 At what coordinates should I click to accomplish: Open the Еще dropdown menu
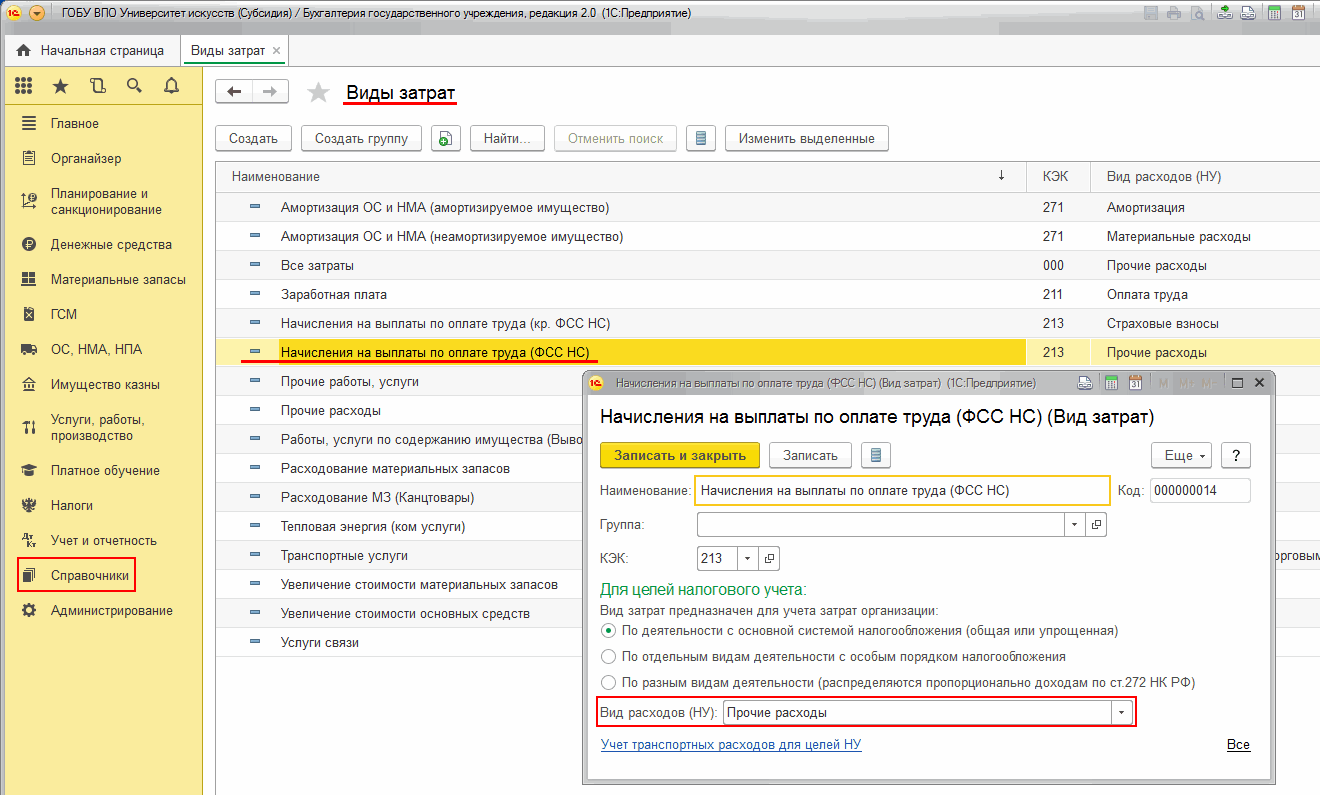tap(1182, 455)
